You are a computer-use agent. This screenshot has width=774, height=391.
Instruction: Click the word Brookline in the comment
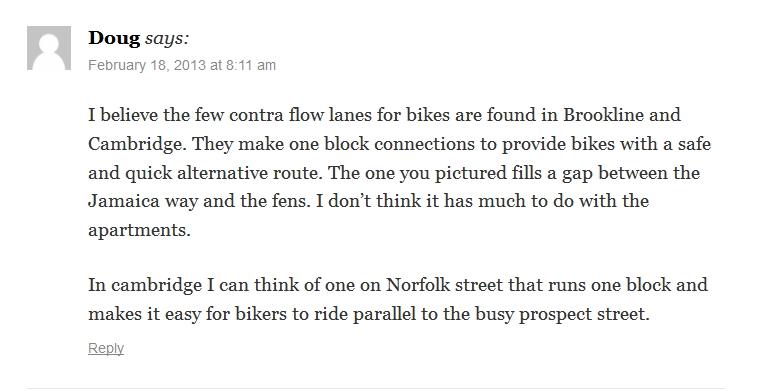604,115
